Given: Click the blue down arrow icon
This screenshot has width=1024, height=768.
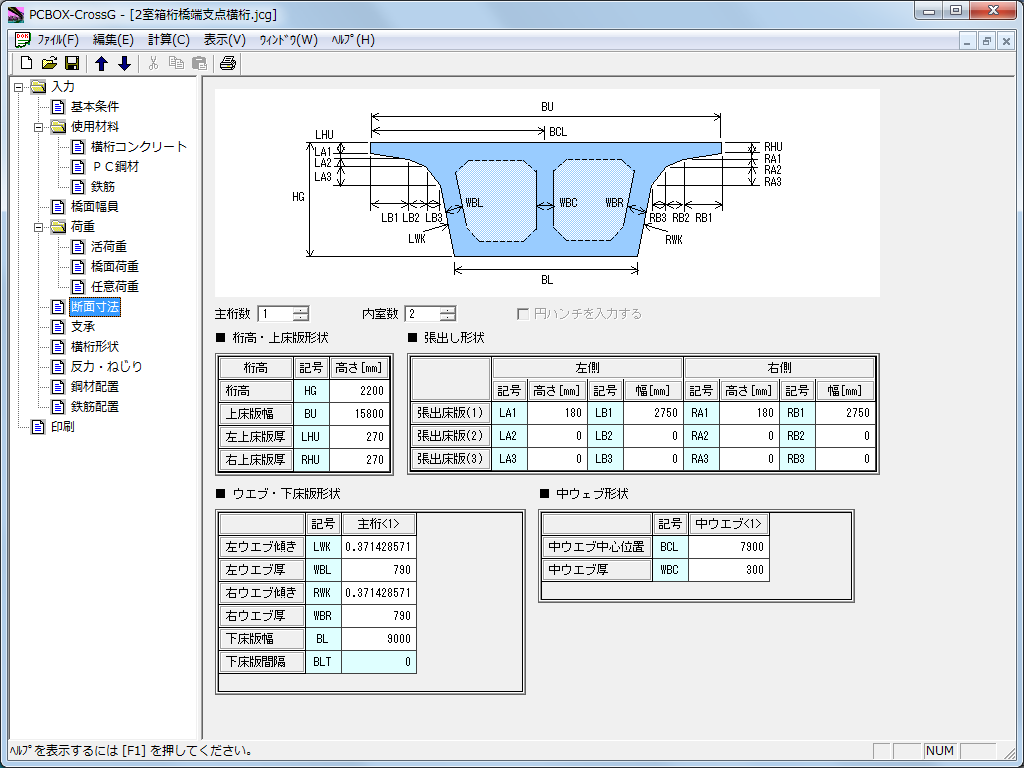Looking at the screenshot, I should tap(124, 63).
